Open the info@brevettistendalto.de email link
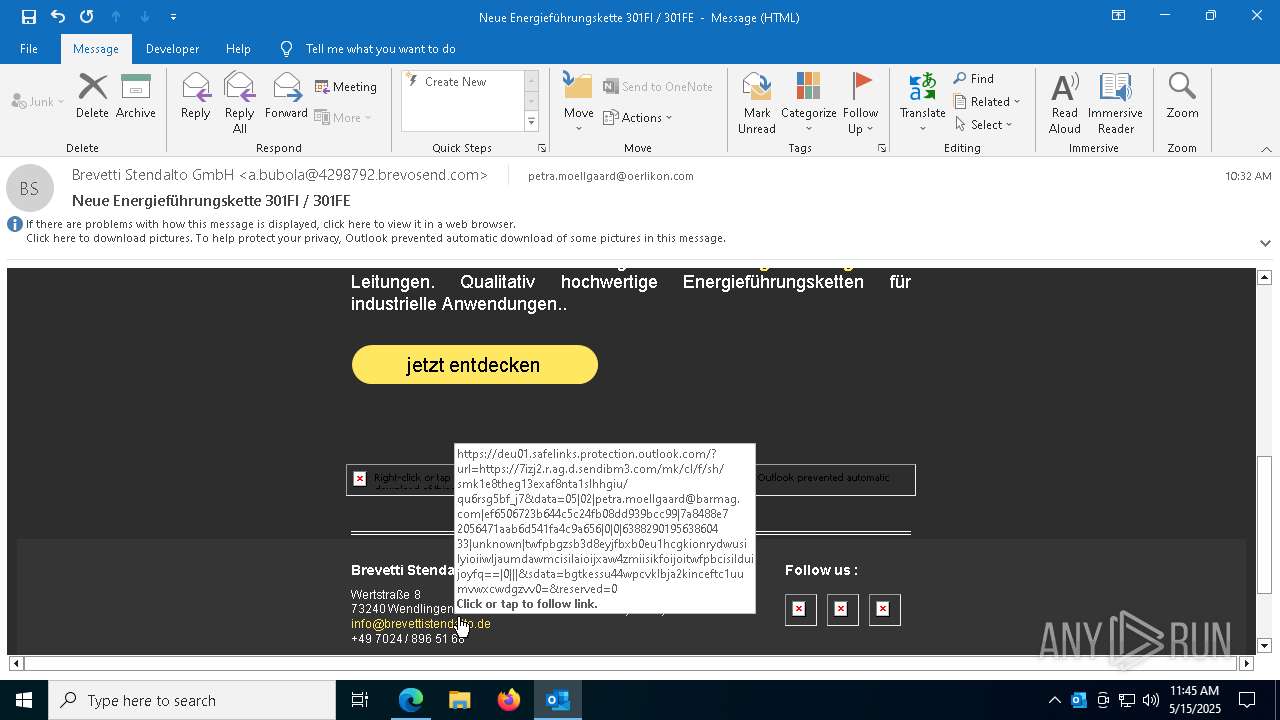 click(420, 624)
